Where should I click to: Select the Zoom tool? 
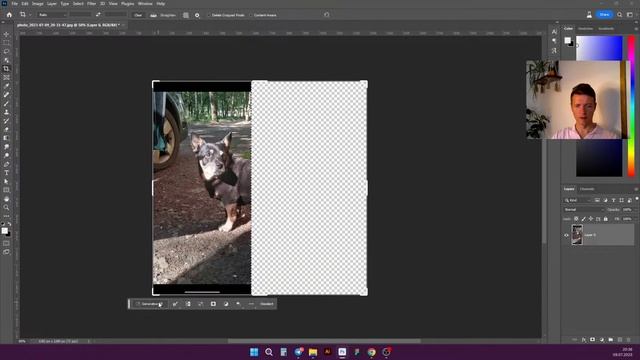6,207
